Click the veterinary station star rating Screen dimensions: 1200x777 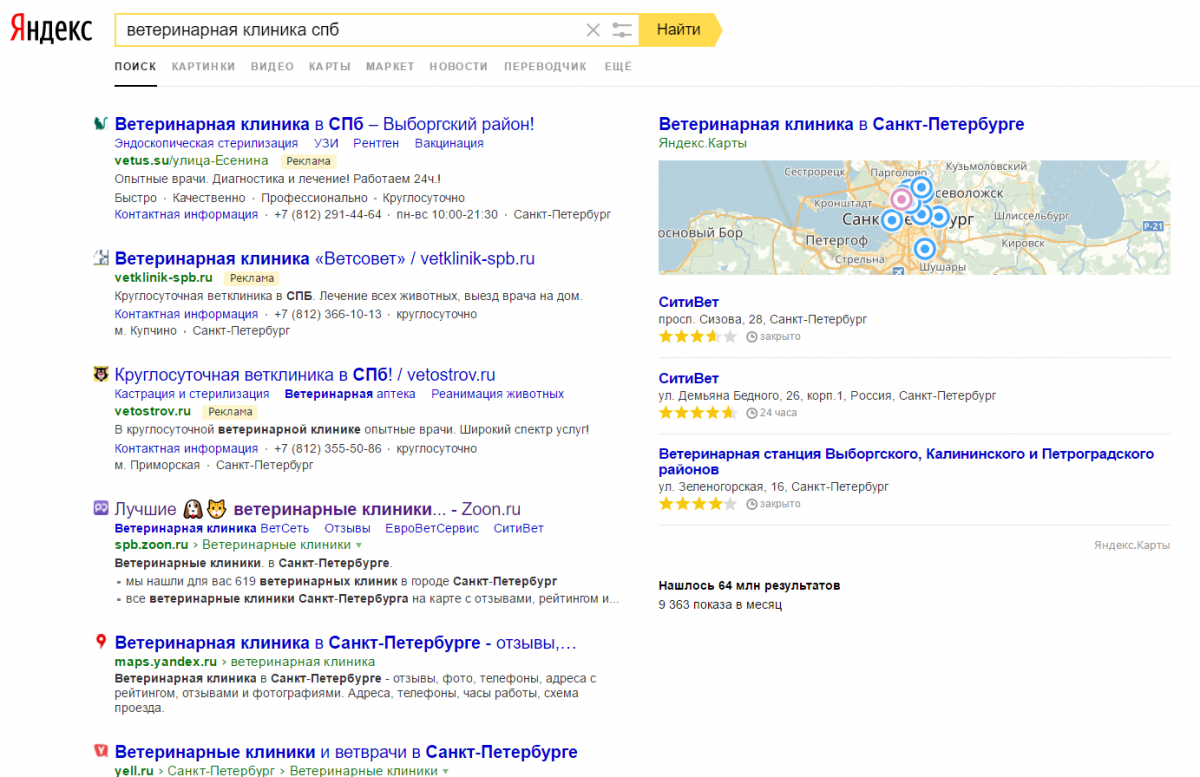[698, 504]
